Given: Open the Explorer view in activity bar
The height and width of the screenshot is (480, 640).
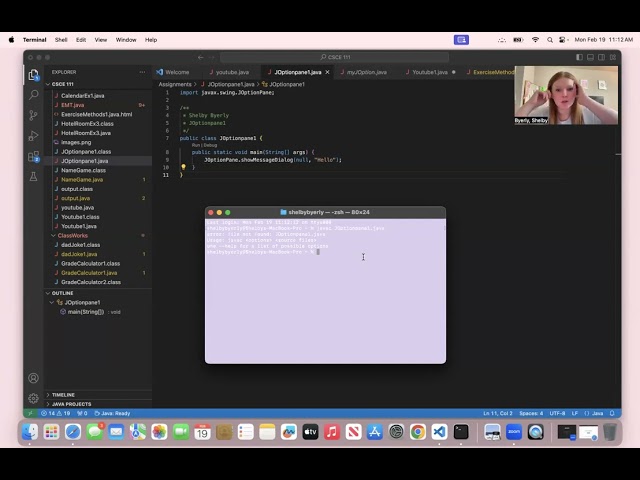Looking at the screenshot, I should [33, 75].
